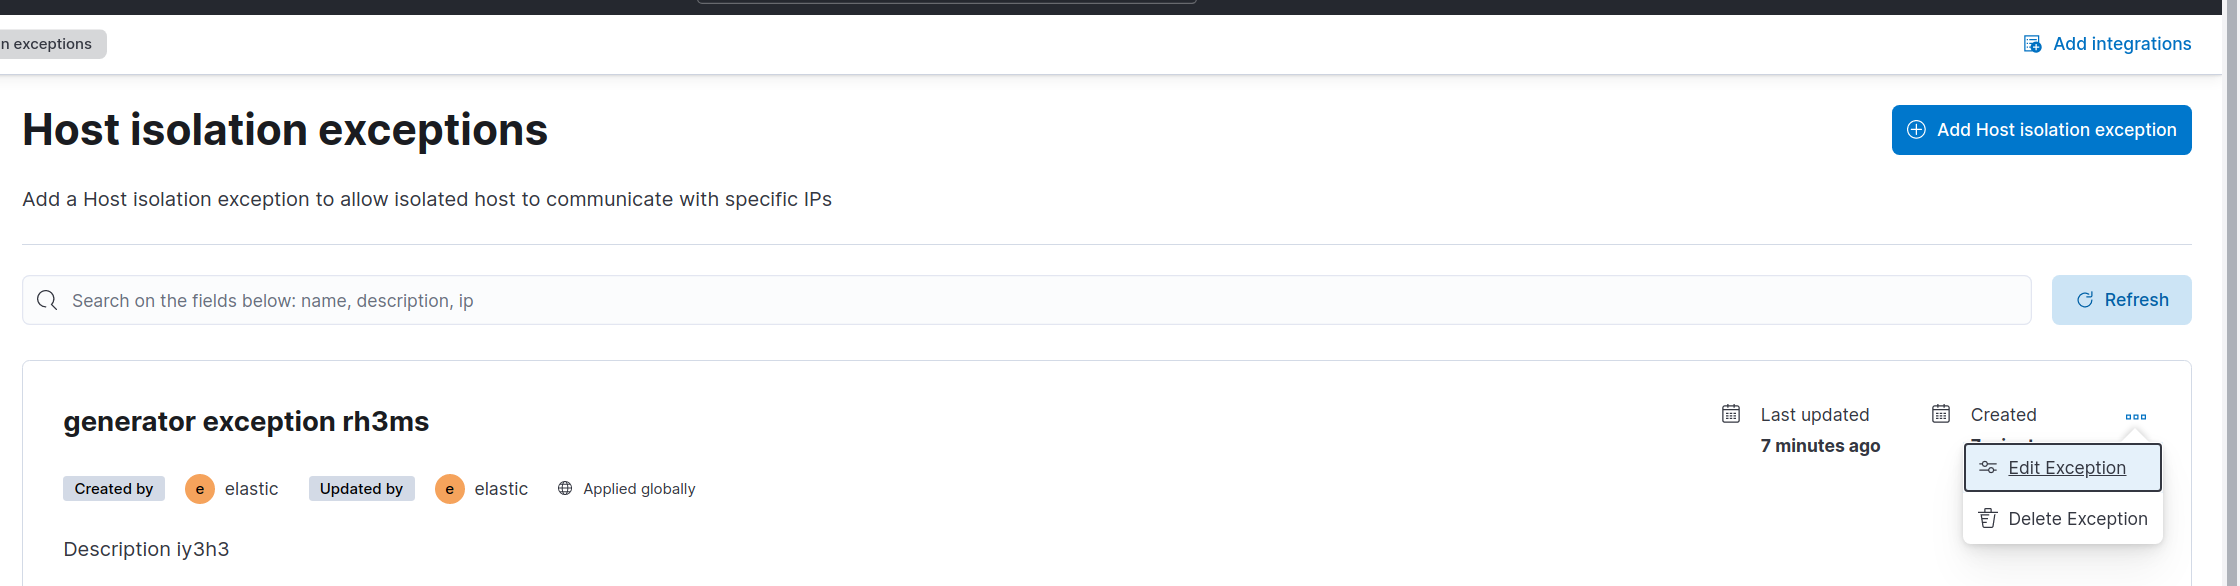Click the pencil icon in Edit Exception

pos(1987,466)
